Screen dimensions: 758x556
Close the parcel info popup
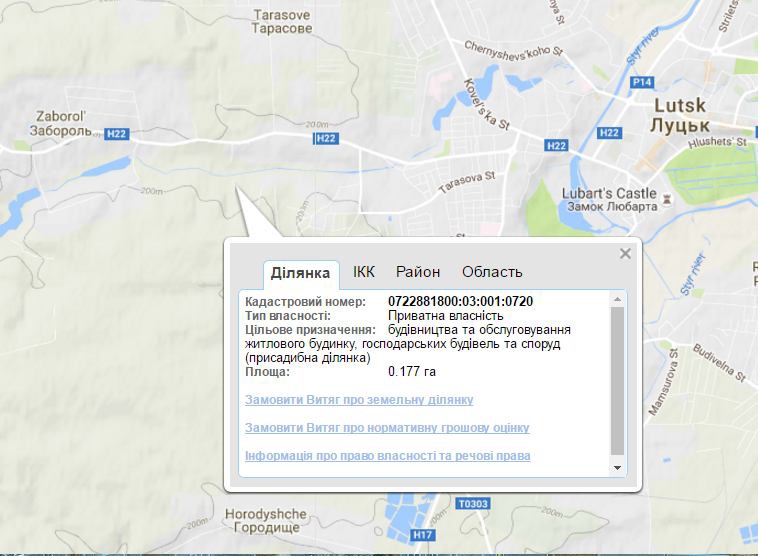[x=625, y=253]
